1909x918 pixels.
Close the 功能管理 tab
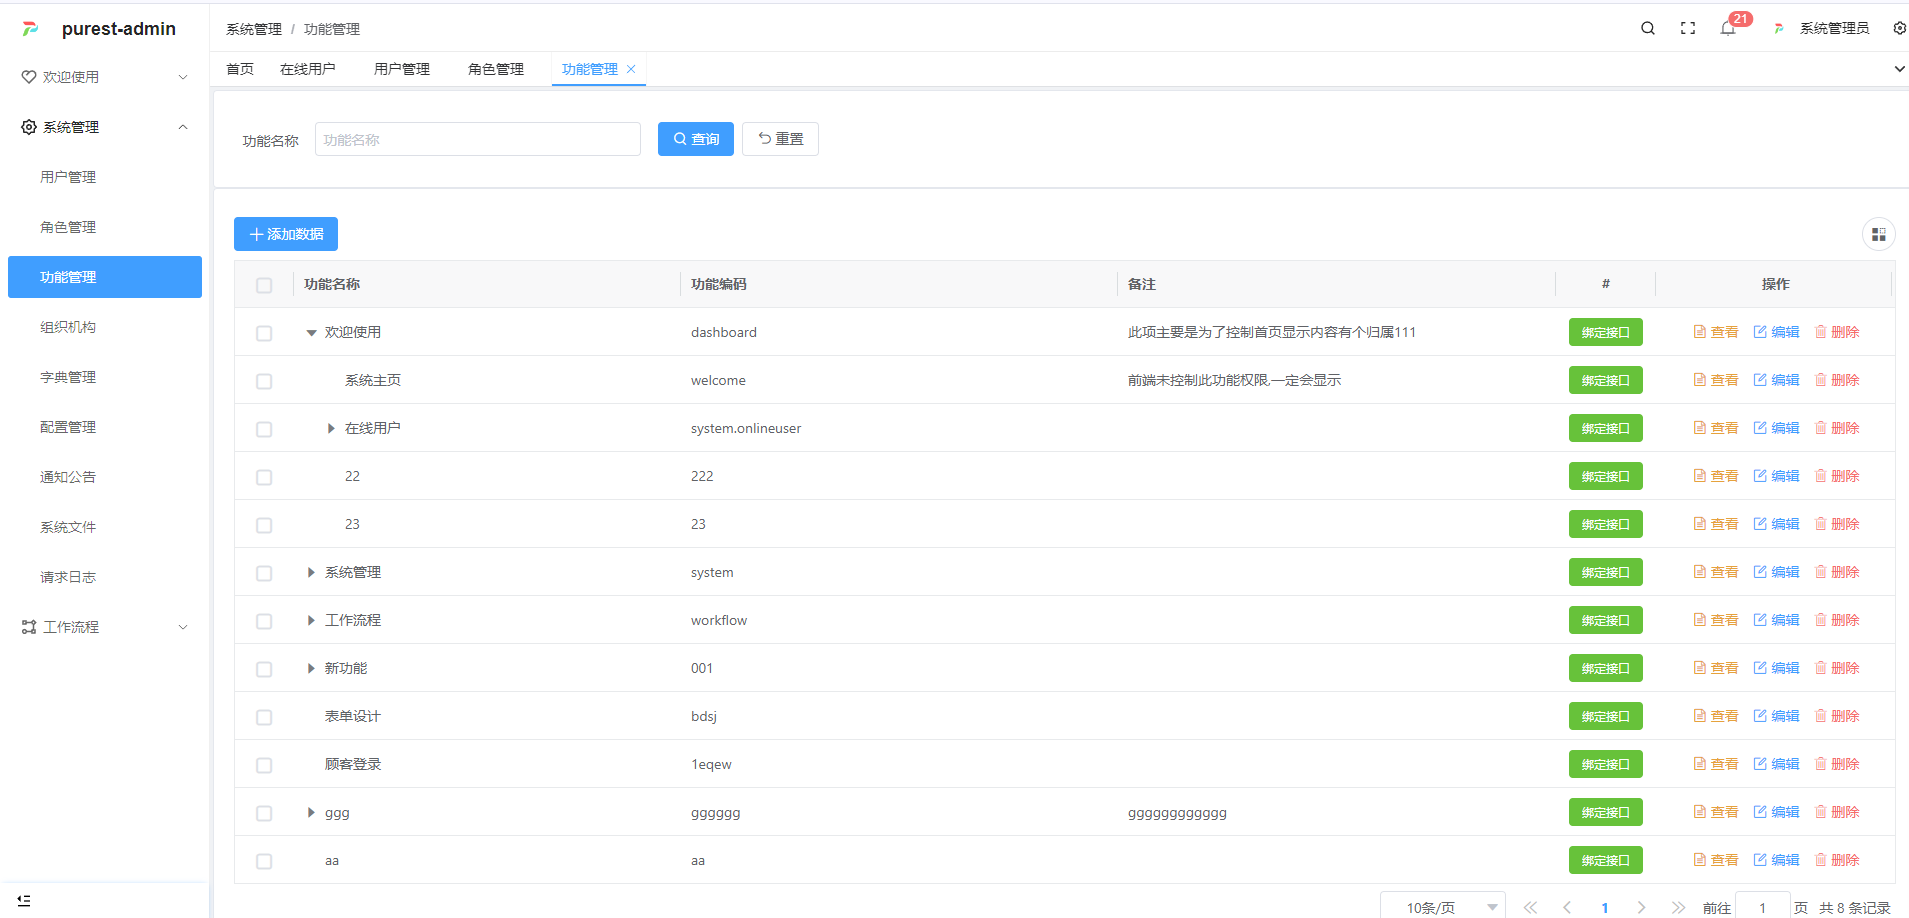[631, 69]
